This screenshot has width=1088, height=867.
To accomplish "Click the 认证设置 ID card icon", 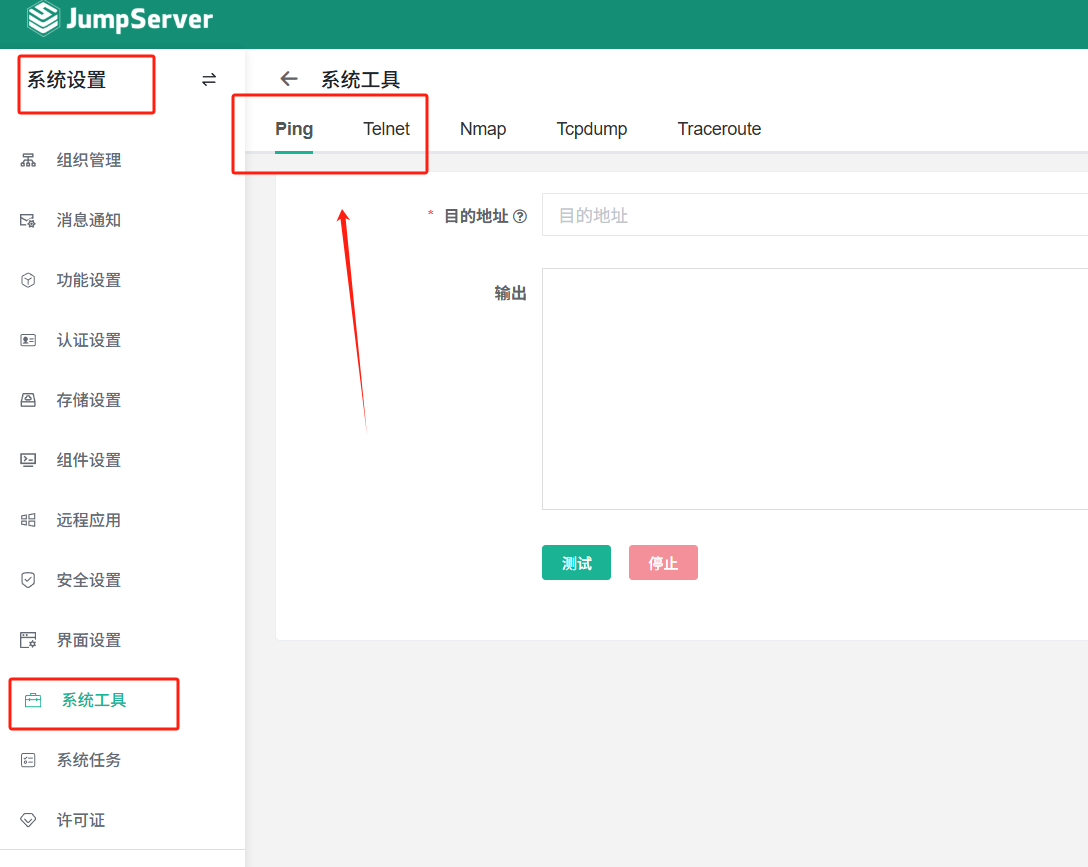I will coord(28,341).
